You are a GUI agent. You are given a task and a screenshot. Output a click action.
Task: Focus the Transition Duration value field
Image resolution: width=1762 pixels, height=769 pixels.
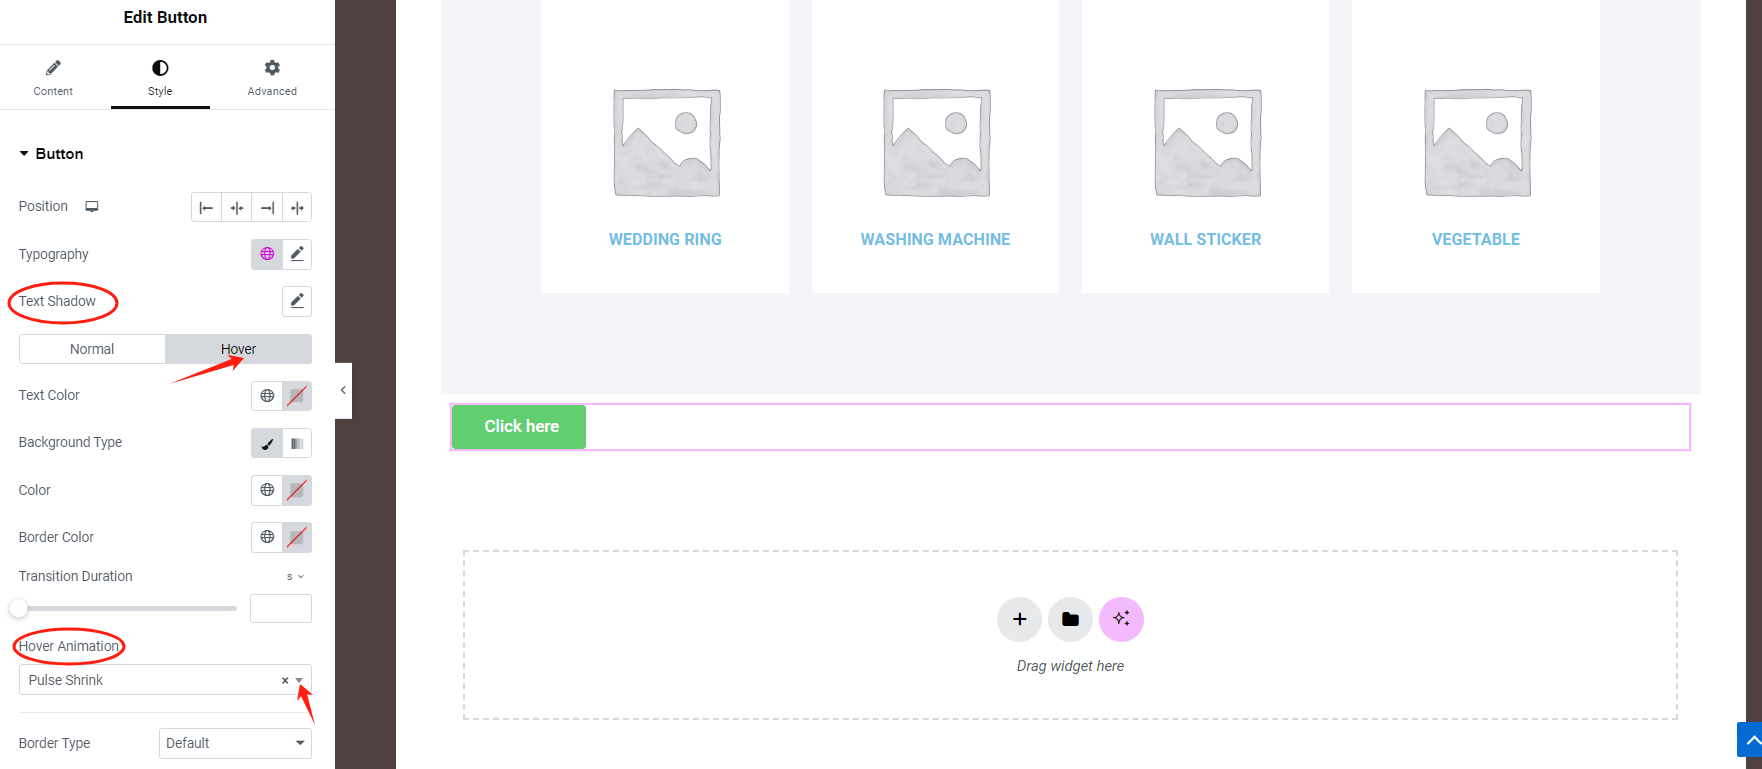[281, 608]
